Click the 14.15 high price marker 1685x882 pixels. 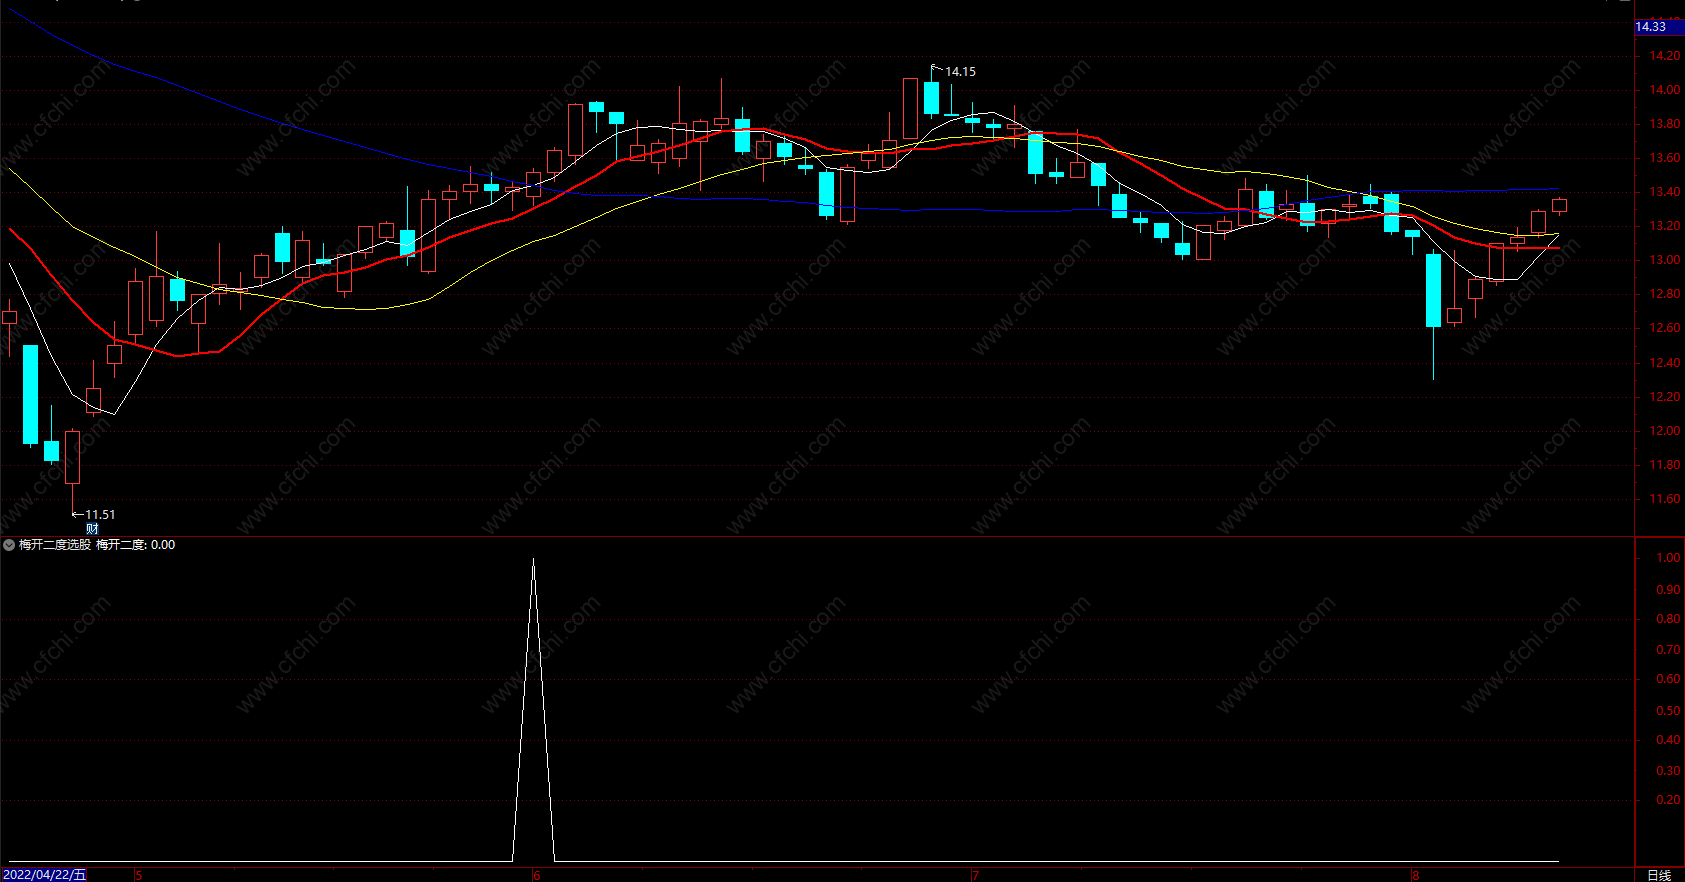[x=960, y=72]
